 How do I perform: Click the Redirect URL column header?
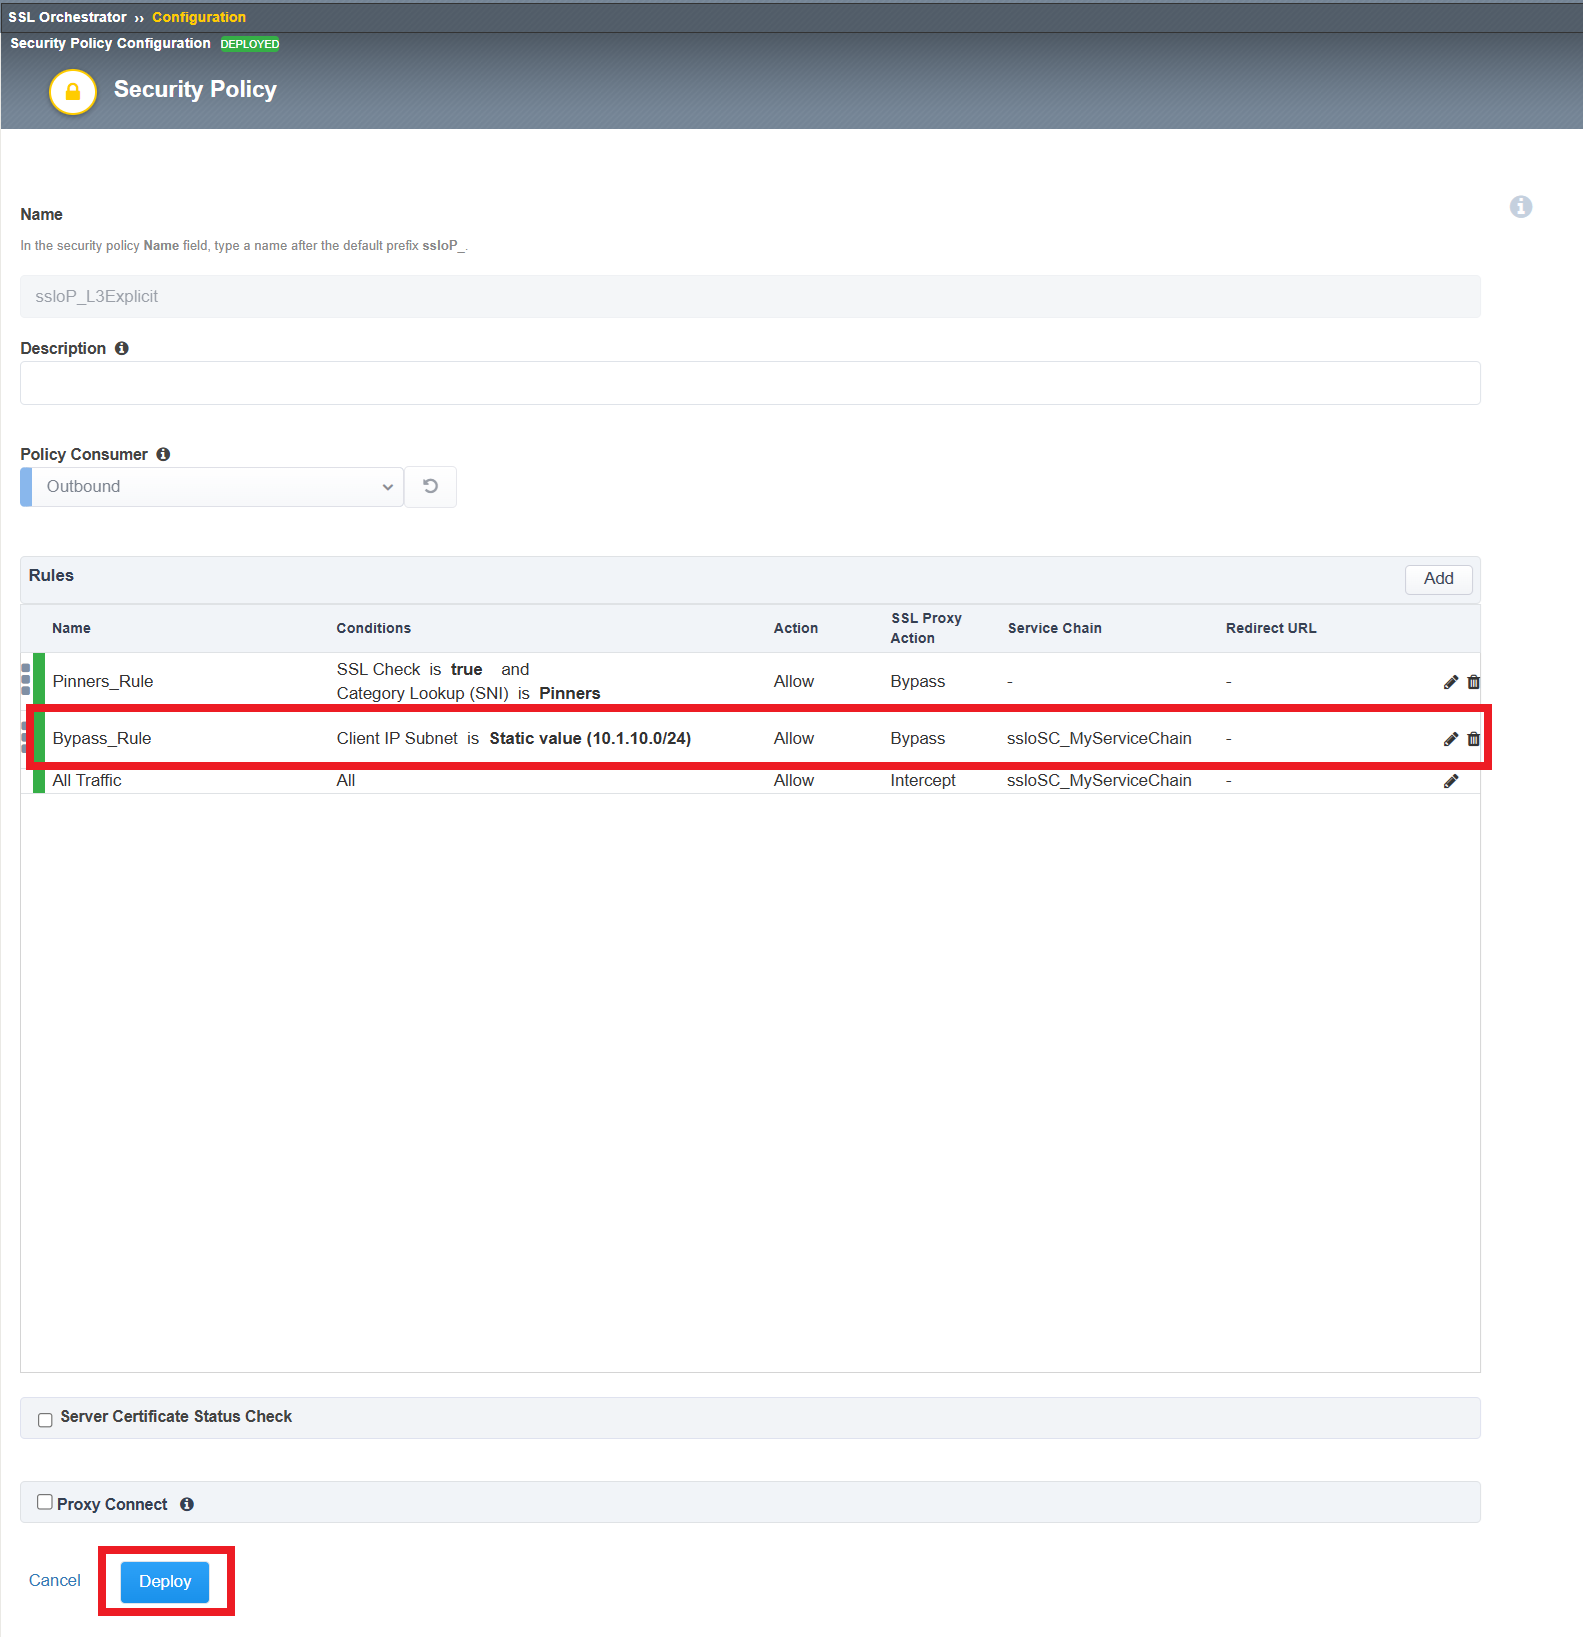click(x=1271, y=628)
